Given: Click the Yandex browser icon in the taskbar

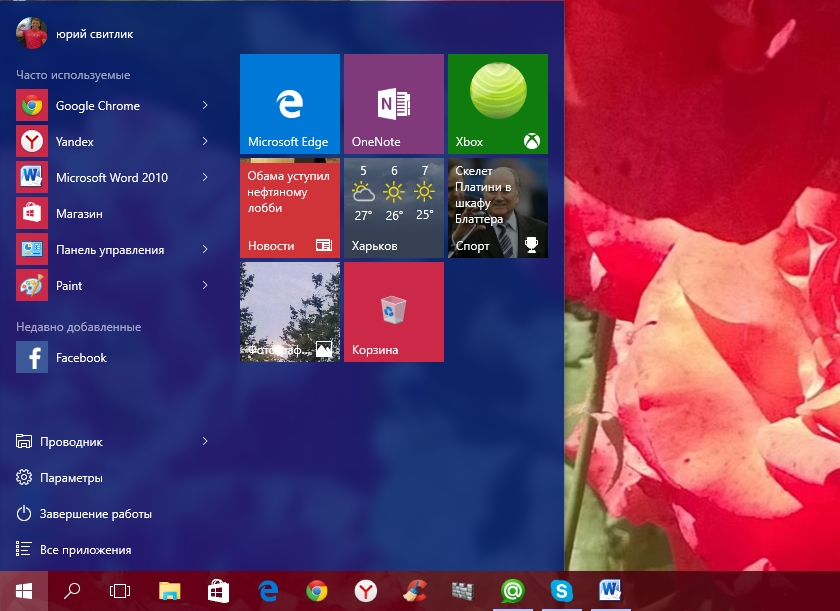Looking at the screenshot, I should [x=366, y=591].
